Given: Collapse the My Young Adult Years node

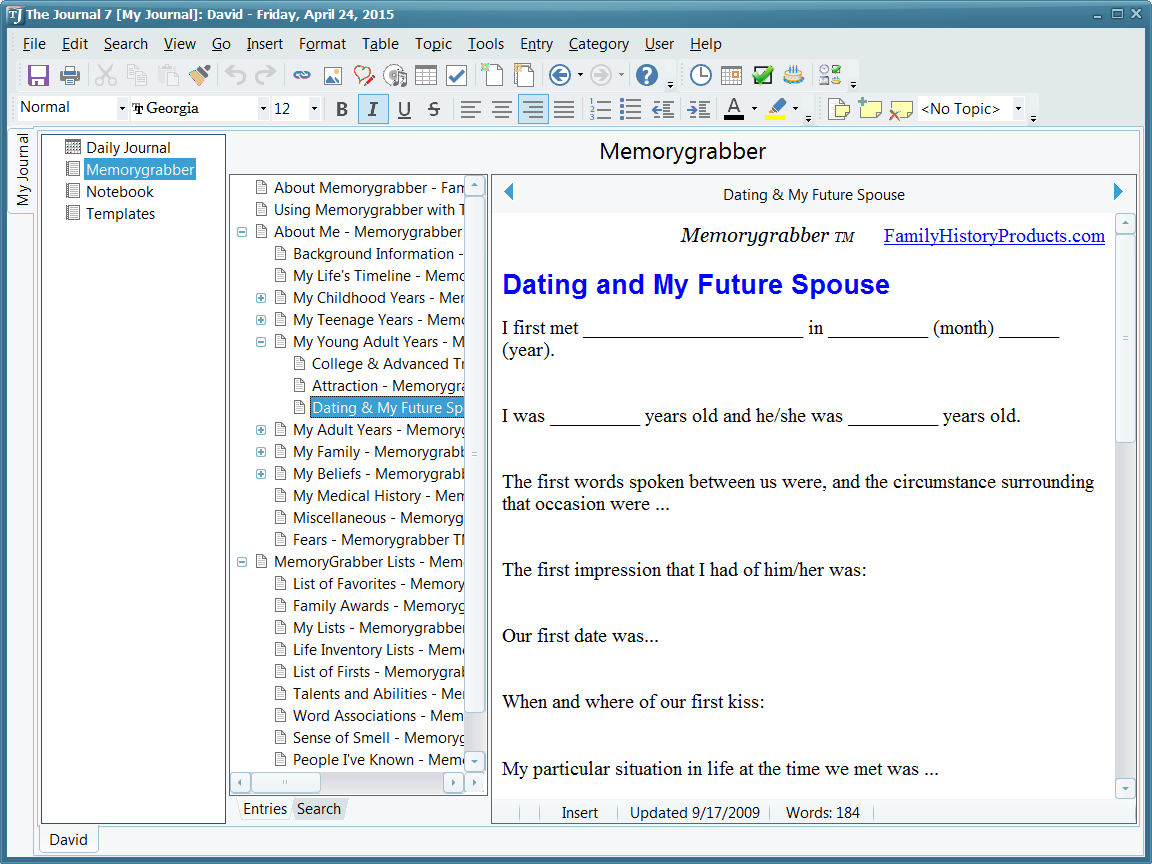Looking at the screenshot, I should 261,342.
